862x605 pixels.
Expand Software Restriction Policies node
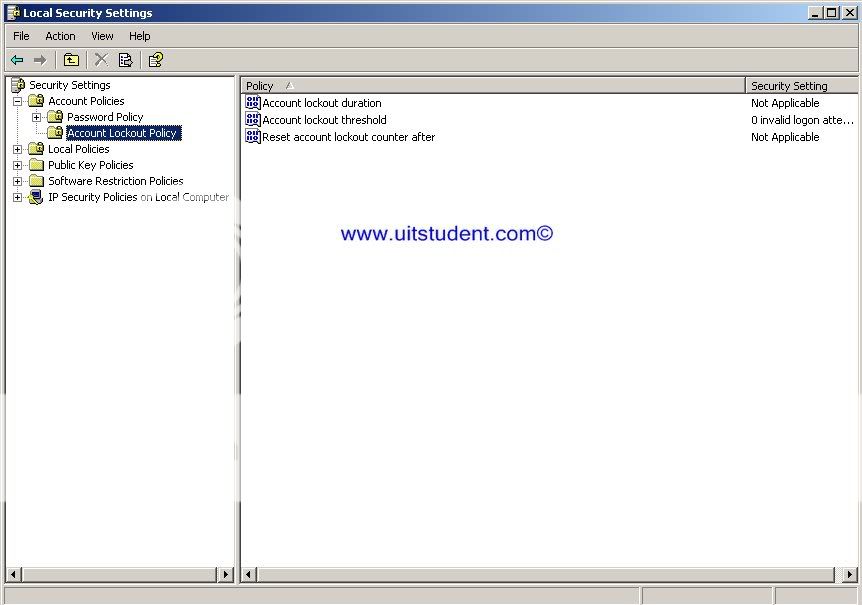[17, 181]
